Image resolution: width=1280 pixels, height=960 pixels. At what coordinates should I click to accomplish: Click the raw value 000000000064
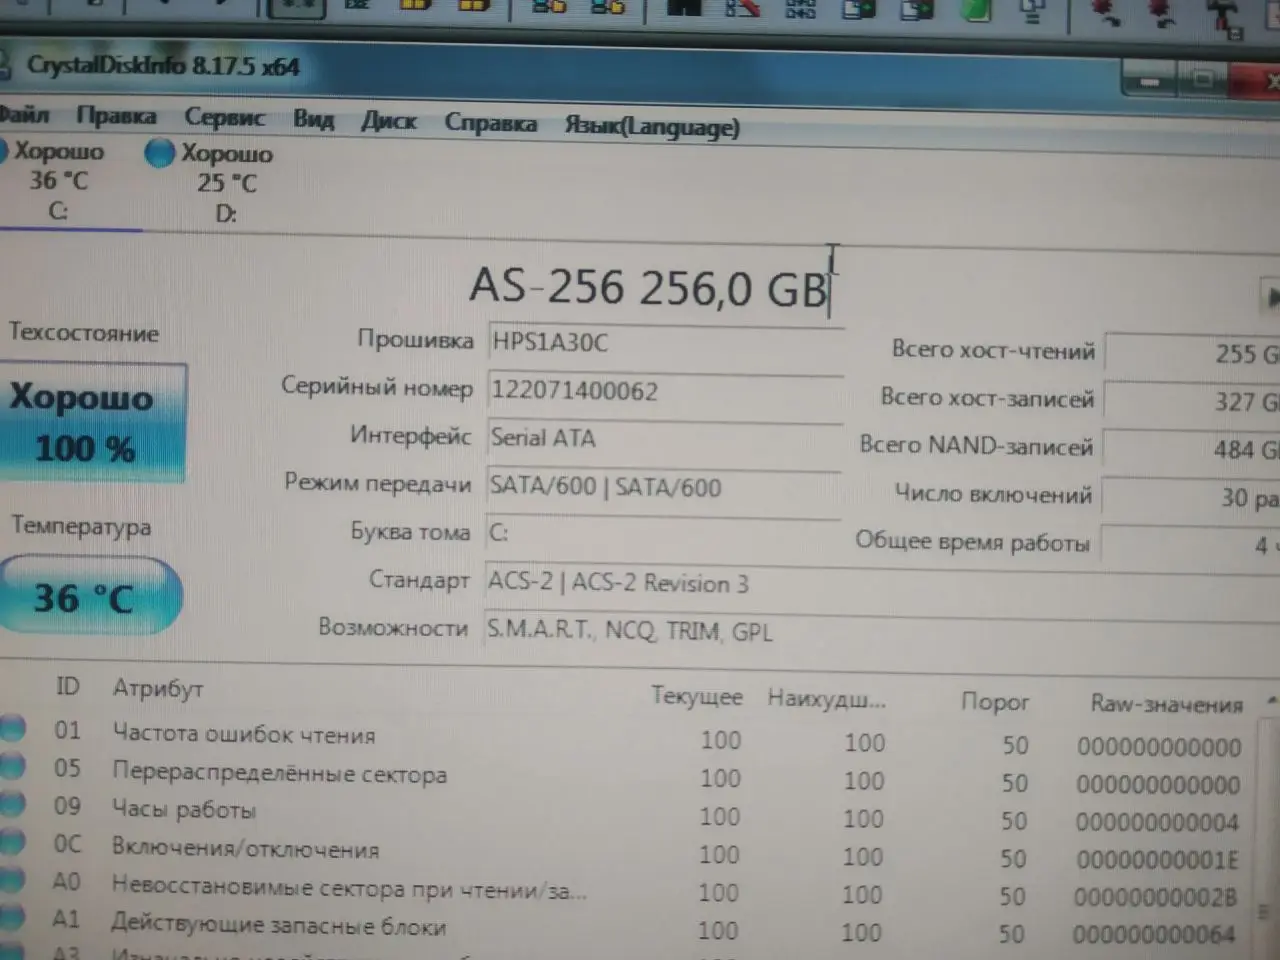[x=1154, y=935]
